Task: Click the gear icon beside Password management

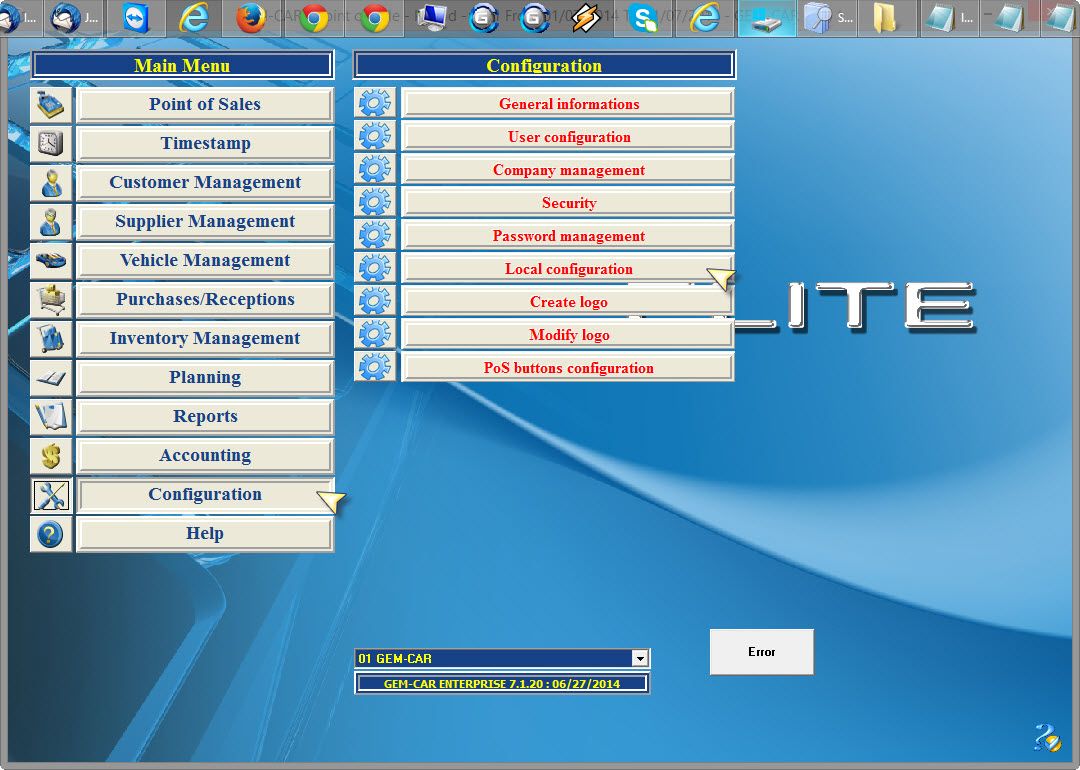Action: pyautogui.click(x=375, y=236)
